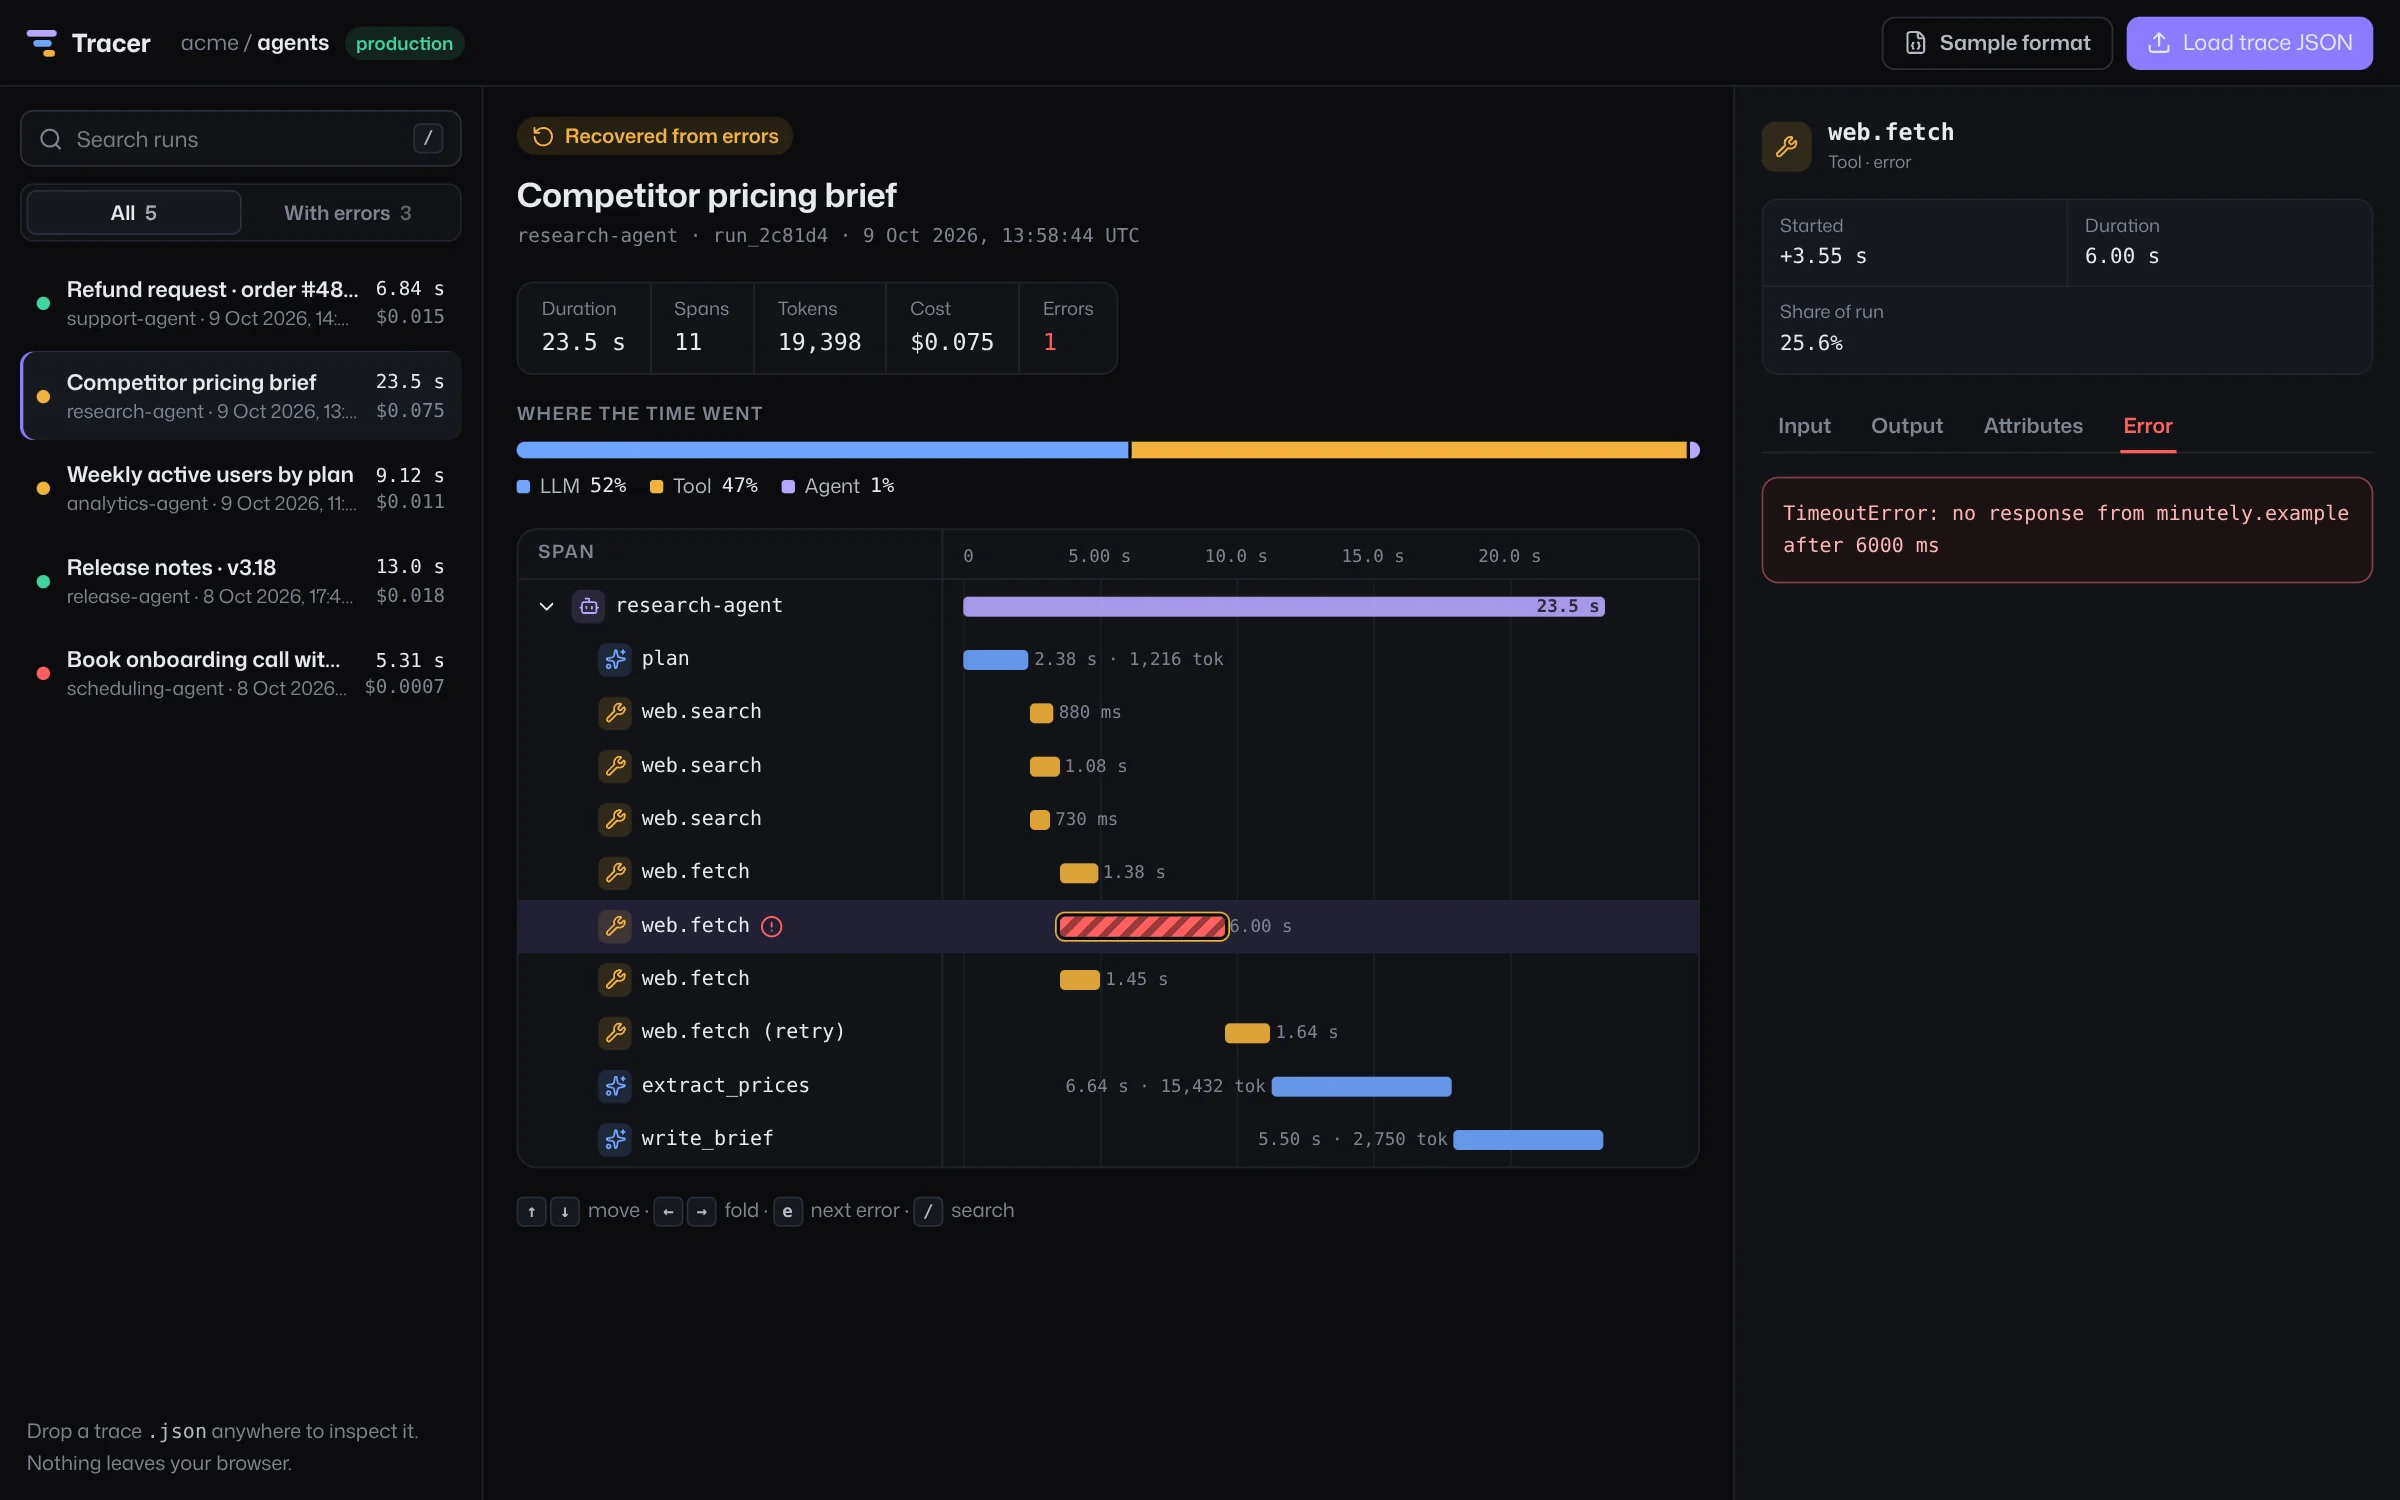Open the Weekly active users by plan run
The width and height of the screenshot is (2400, 1500).
[x=241, y=488]
